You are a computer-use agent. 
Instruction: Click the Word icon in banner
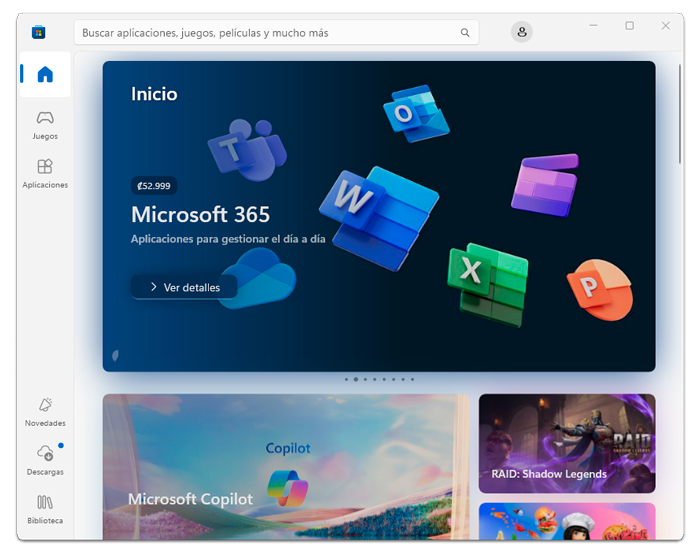[379, 217]
